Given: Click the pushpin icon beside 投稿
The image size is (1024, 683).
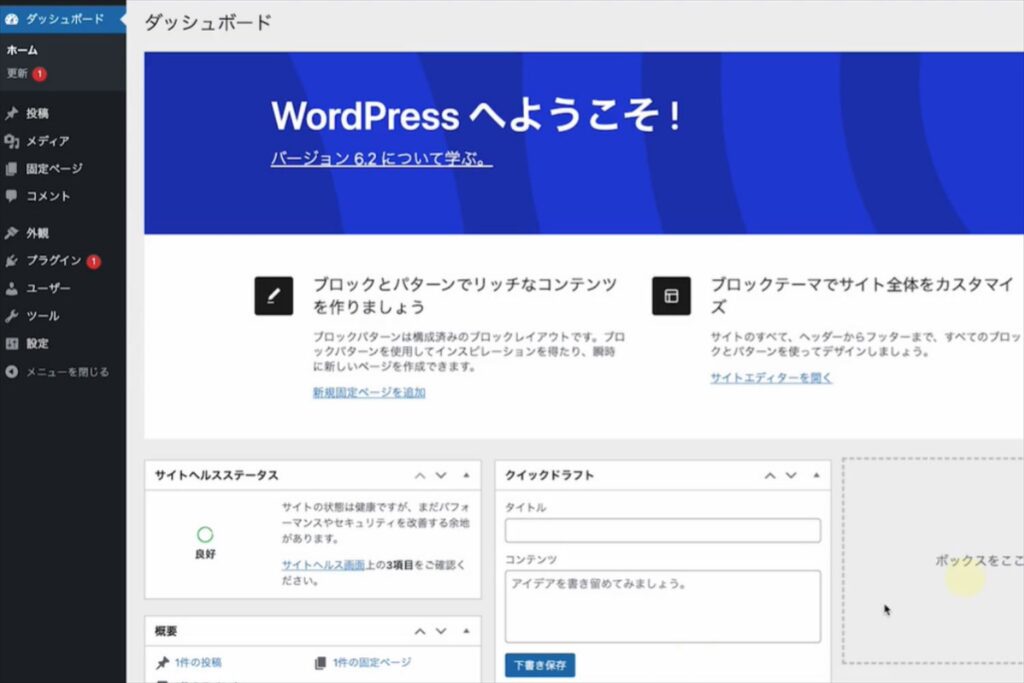Looking at the screenshot, I should point(12,114).
